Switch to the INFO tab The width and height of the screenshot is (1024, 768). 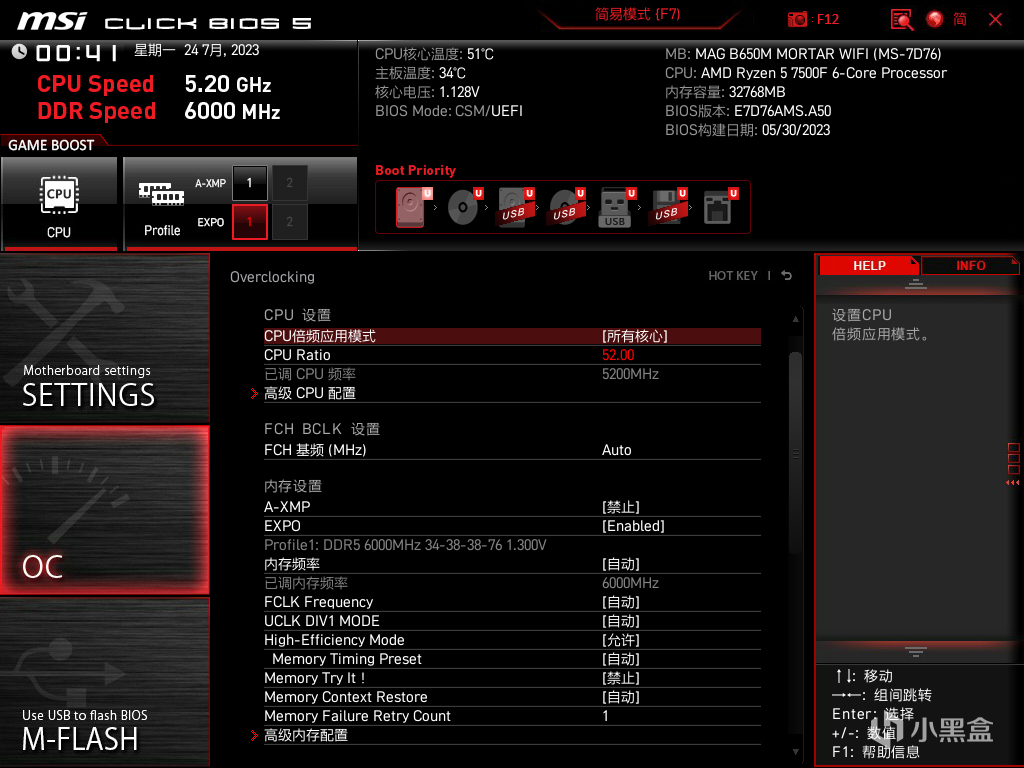(x=970, y=266)
